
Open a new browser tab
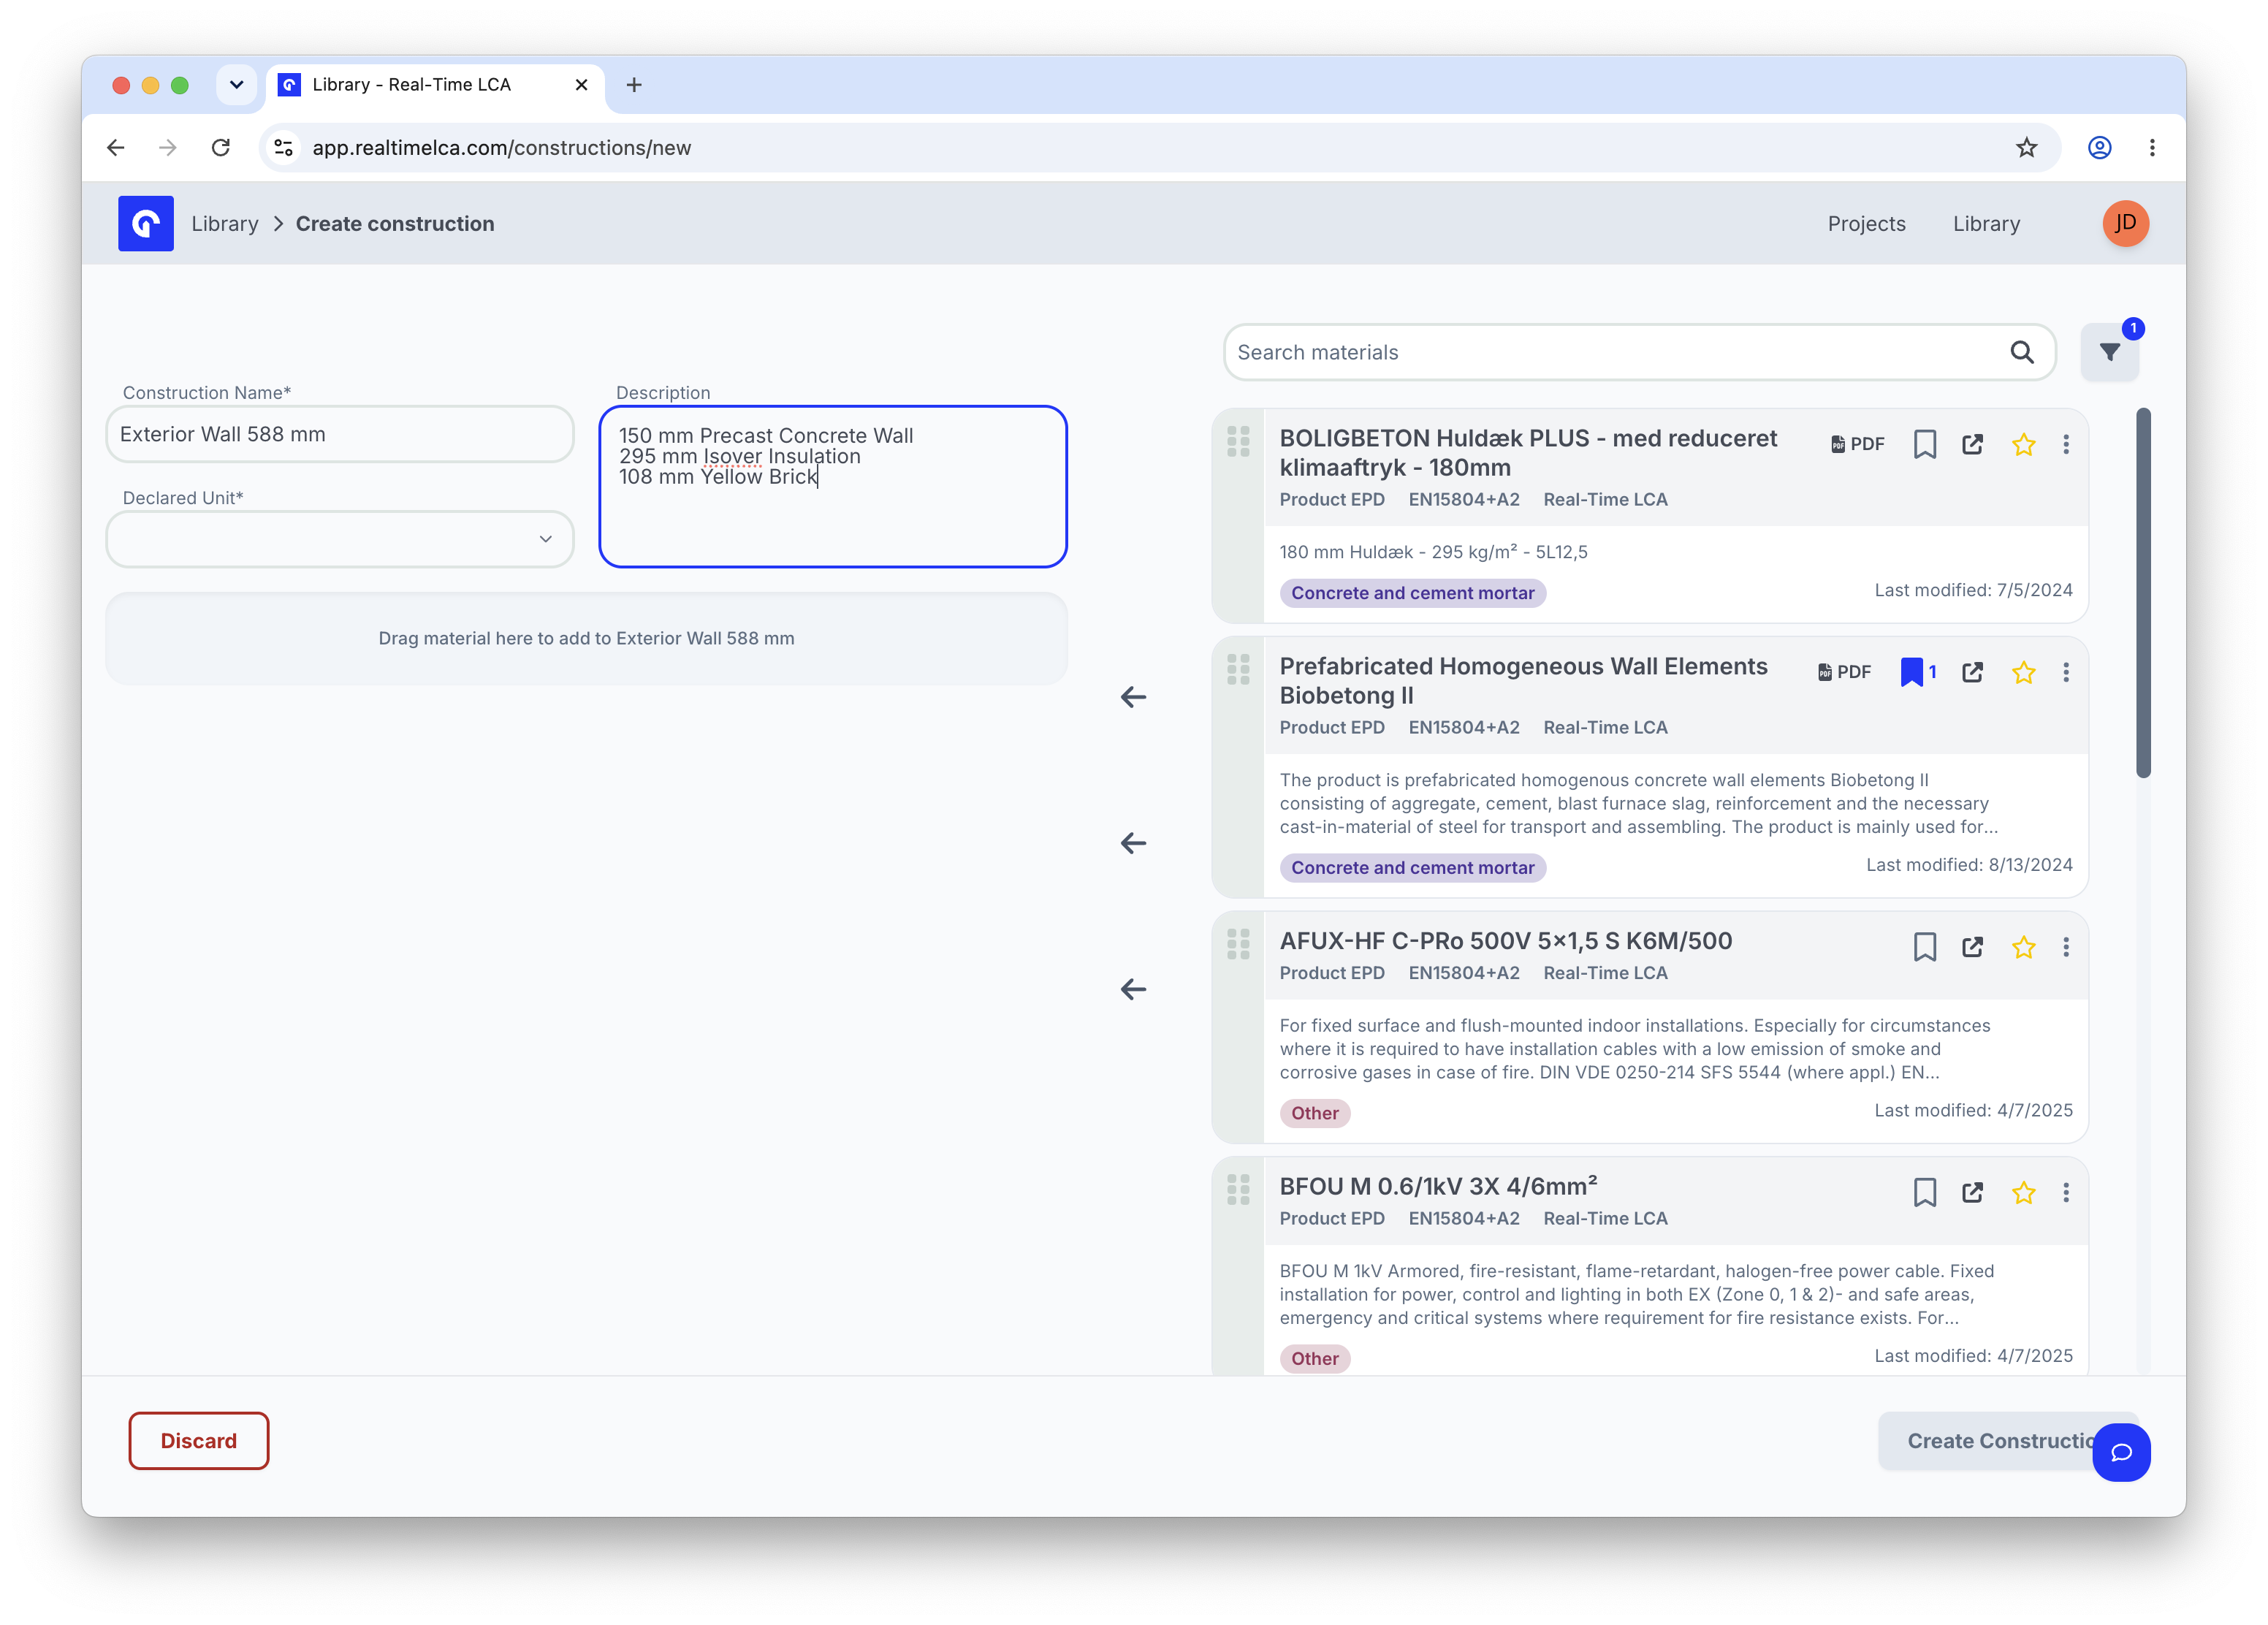point(634,85)
